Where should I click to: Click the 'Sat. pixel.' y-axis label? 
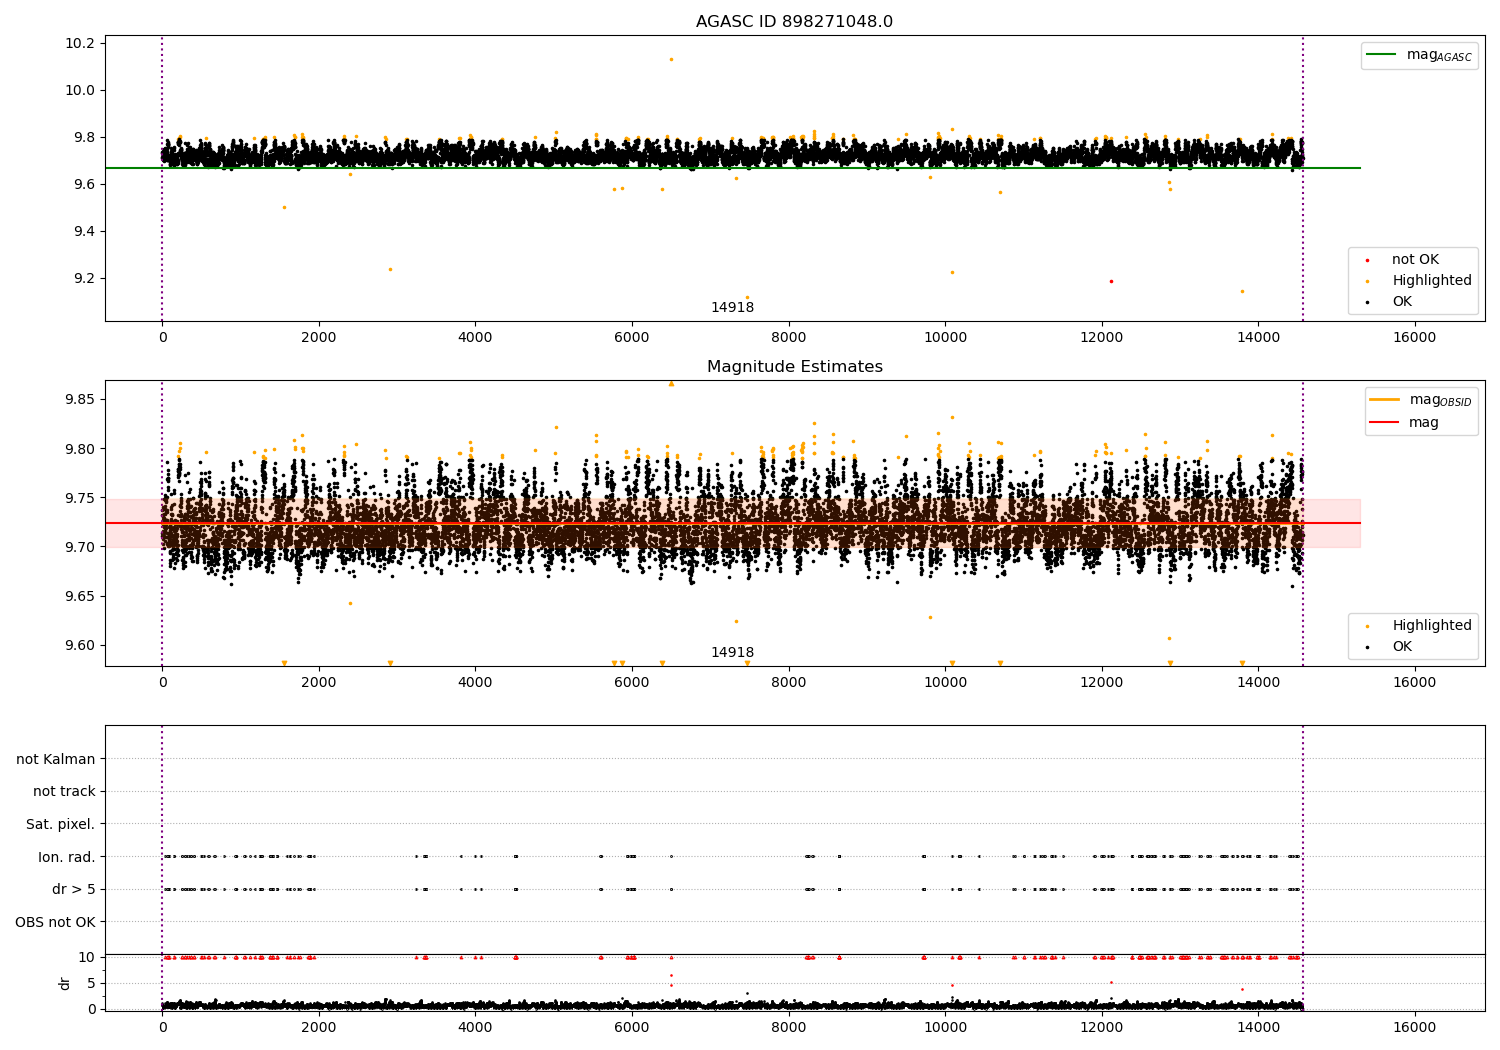[60, 824]
